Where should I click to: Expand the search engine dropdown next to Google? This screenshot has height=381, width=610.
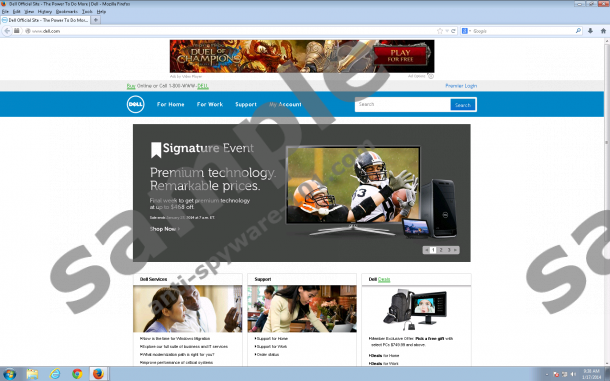click(x=466, y=31)
